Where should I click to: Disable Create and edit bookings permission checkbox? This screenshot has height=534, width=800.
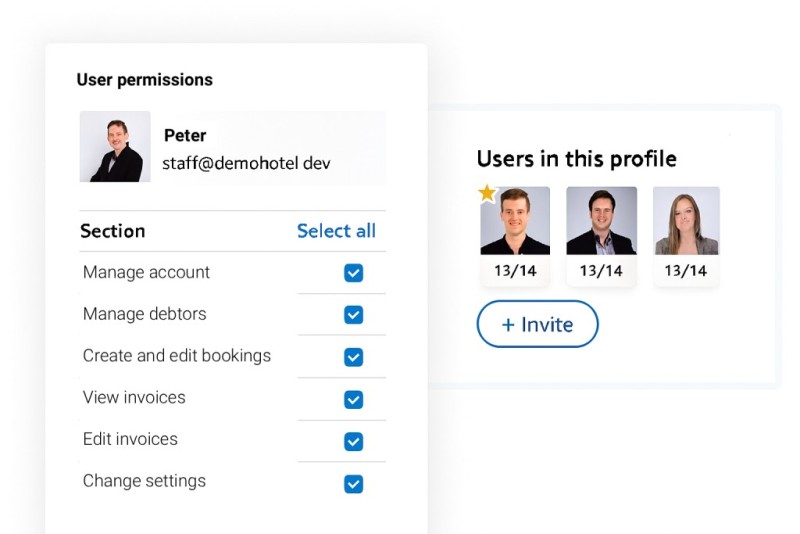[353, 357]
